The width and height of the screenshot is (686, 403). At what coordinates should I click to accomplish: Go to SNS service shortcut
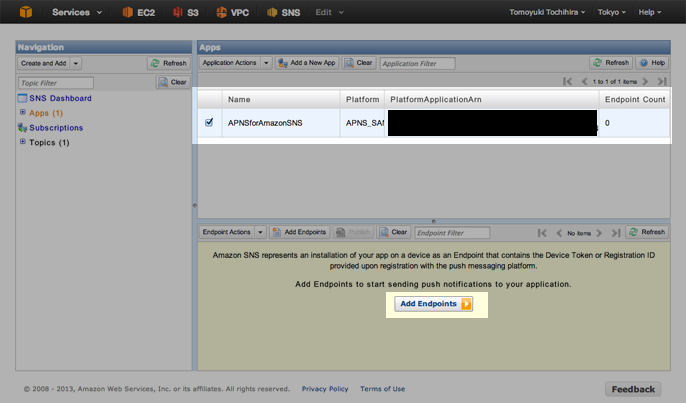(x=283, y=12)
